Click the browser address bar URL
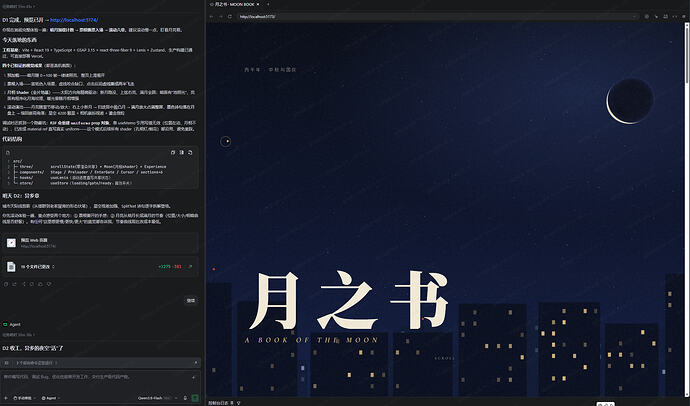 [257, 16]
